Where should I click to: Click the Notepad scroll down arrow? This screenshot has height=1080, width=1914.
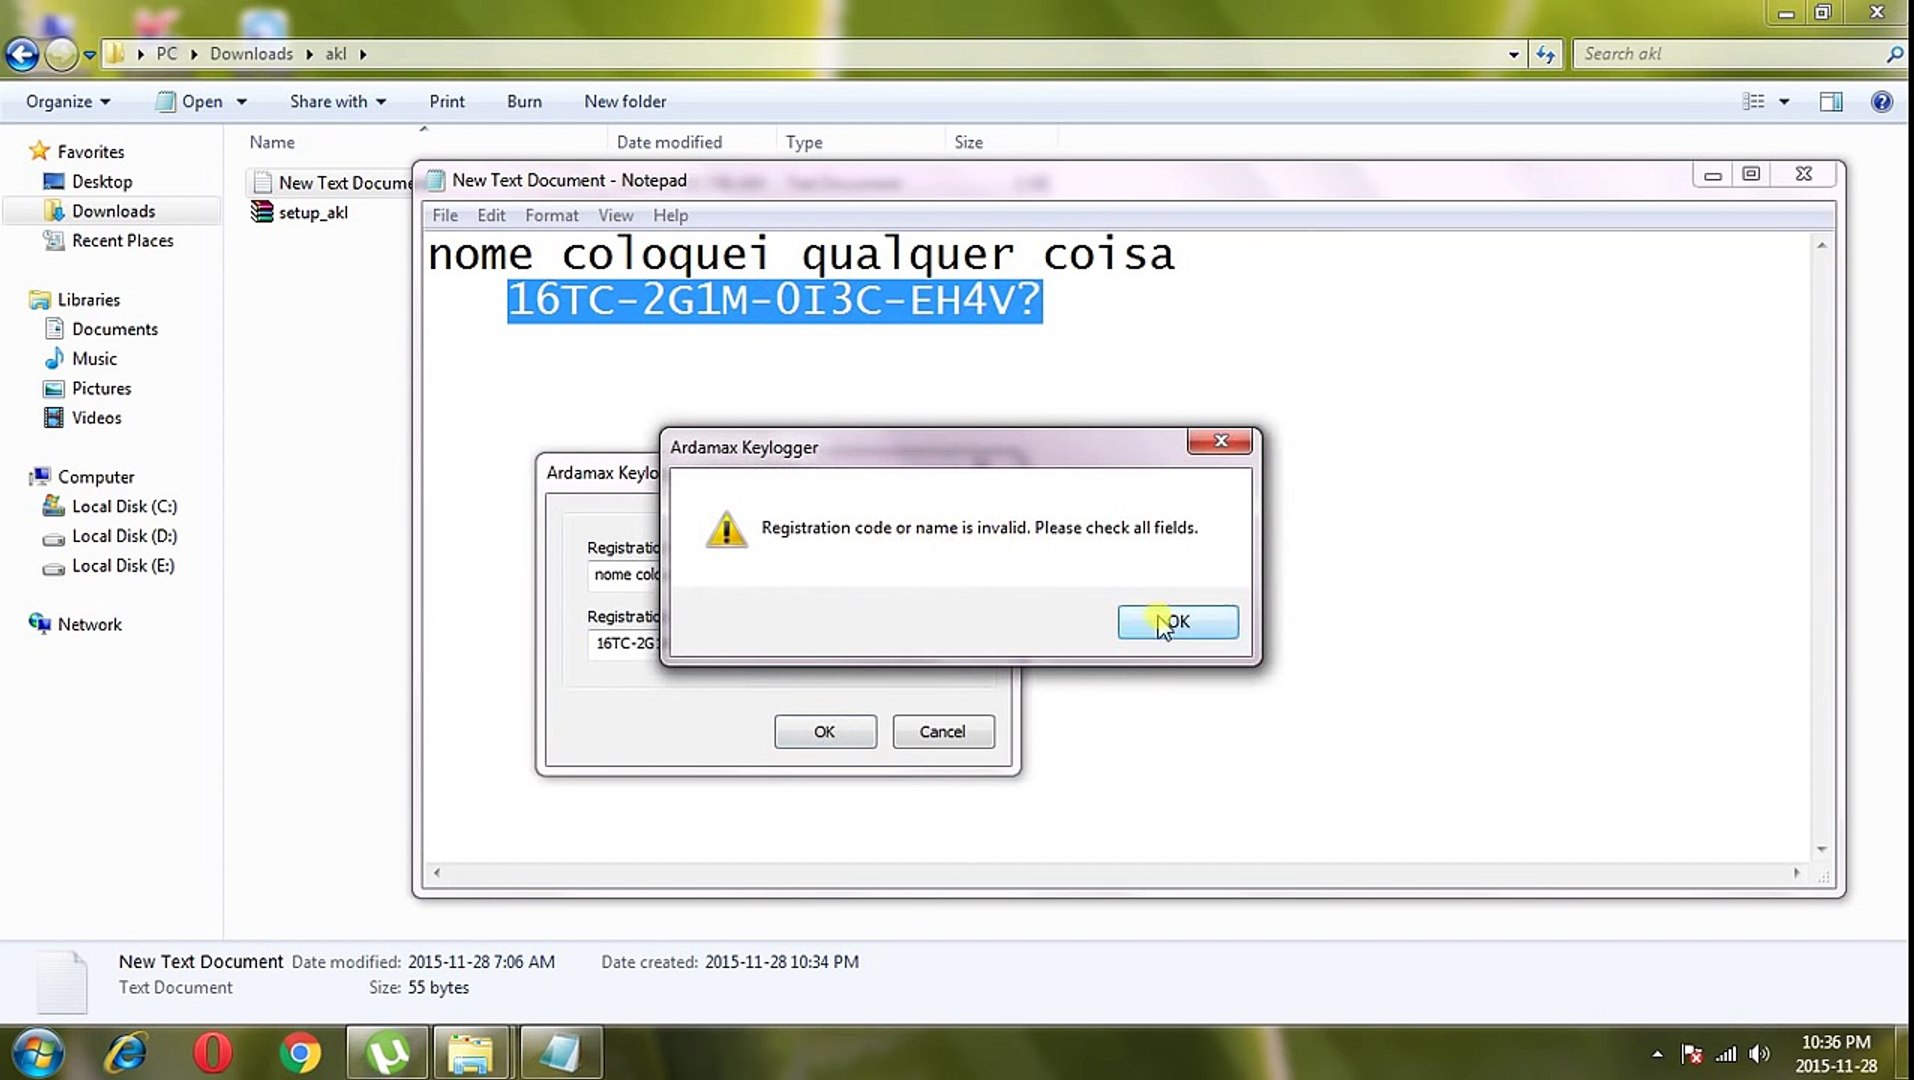(1822, 849)
